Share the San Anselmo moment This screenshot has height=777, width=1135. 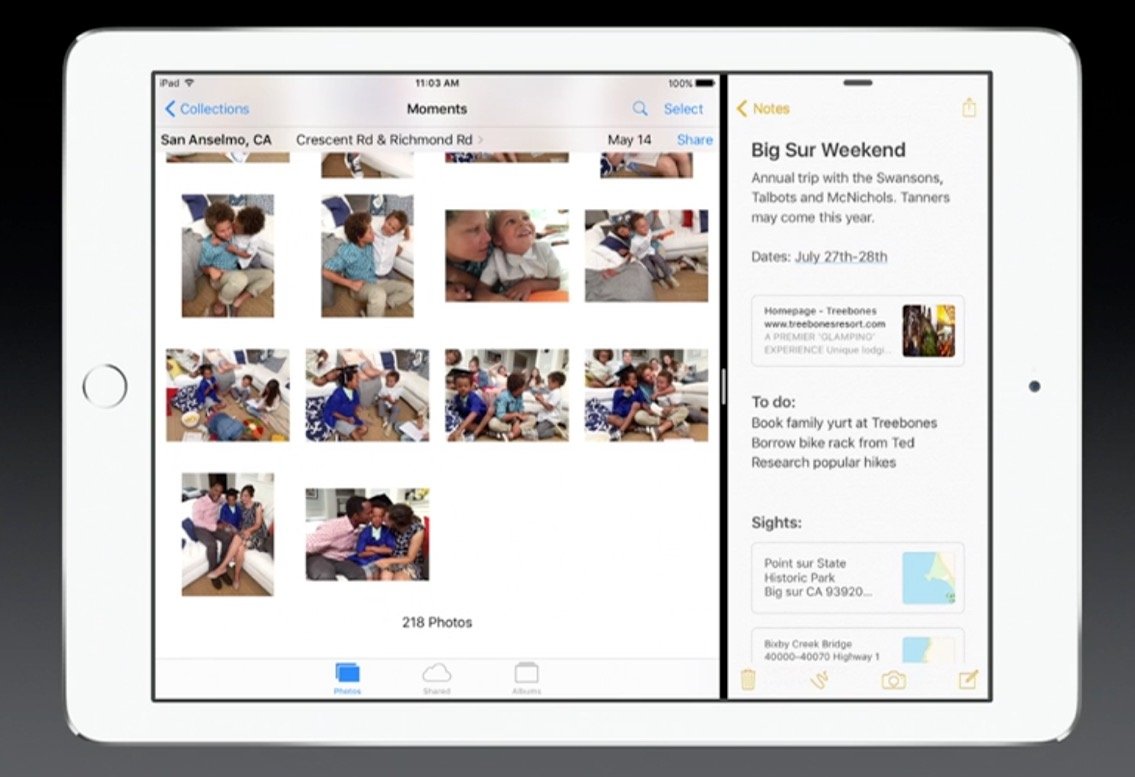(695, 140)
